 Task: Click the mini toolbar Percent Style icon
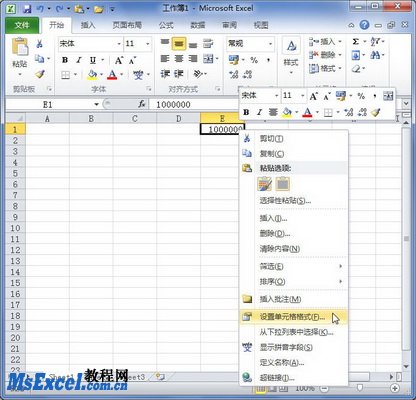361,96
